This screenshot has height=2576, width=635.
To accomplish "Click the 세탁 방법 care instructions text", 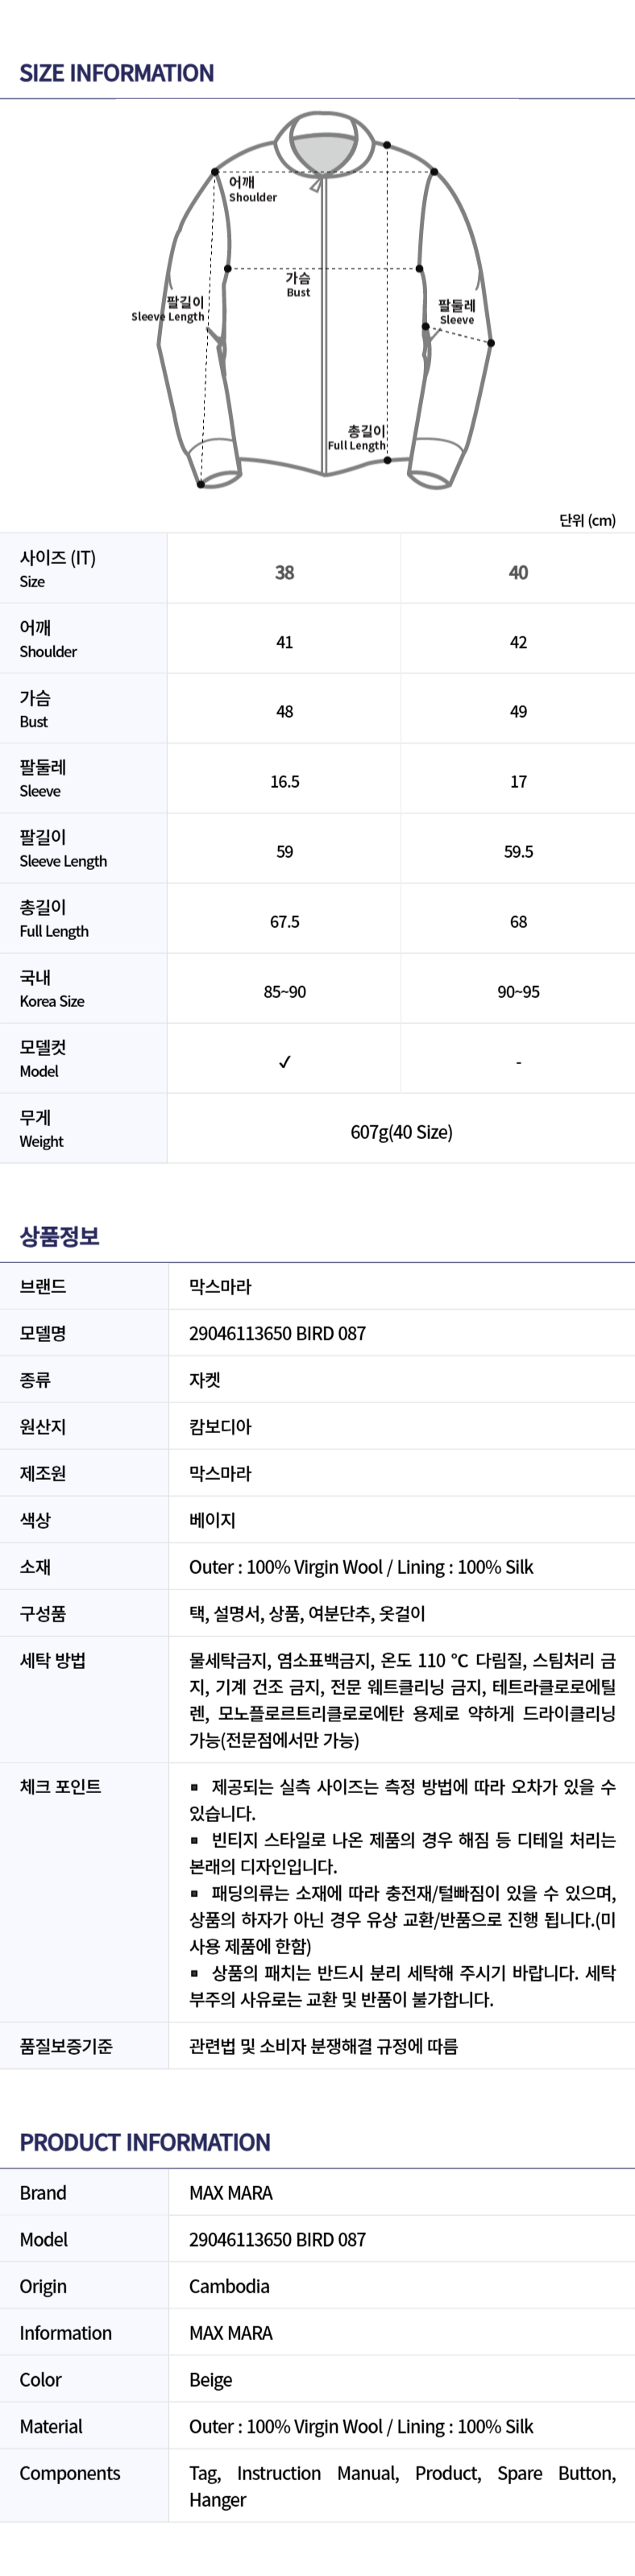I will tap(402, 1700).
